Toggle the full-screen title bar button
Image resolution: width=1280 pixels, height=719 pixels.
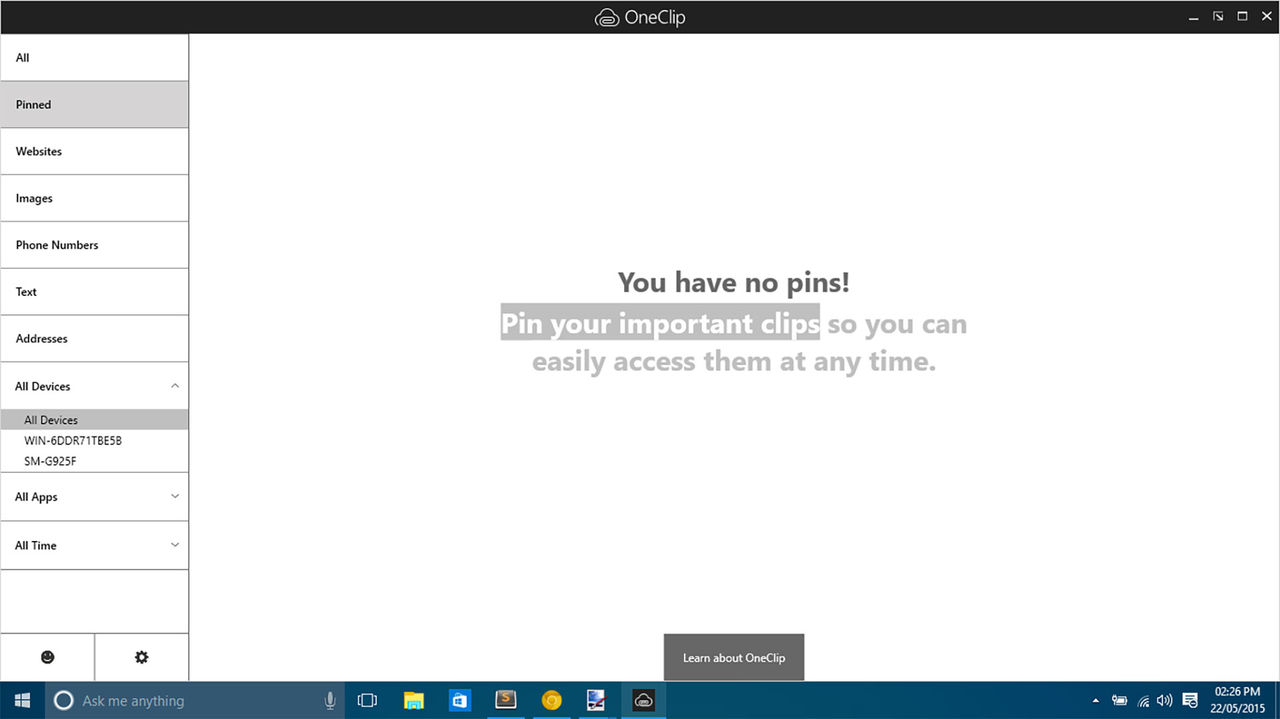pyautogui.click(x=1218, y=16)
